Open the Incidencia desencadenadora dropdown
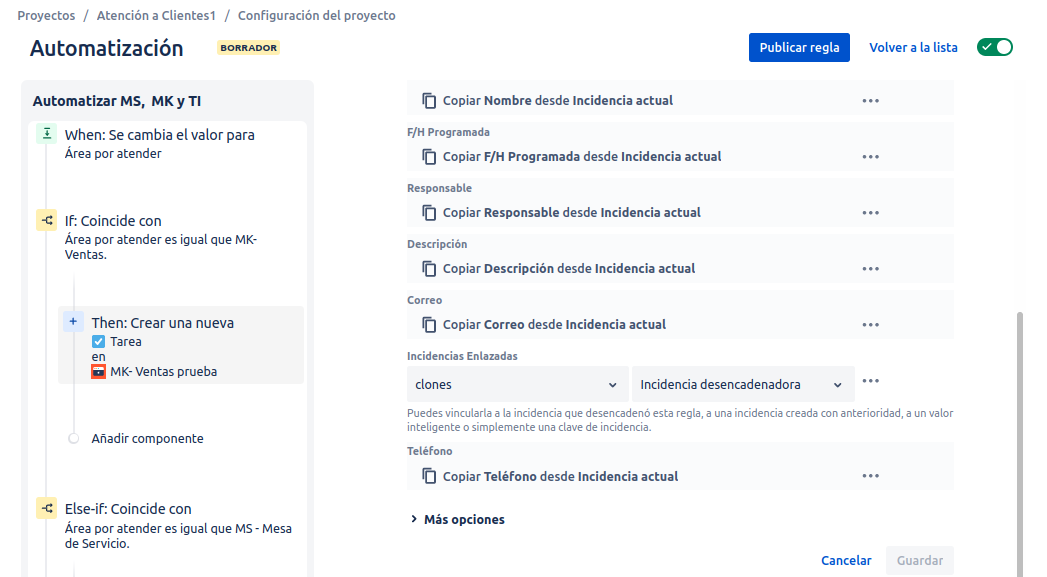Viewport: 1047px width, 577px height. [x=743, y=384]
